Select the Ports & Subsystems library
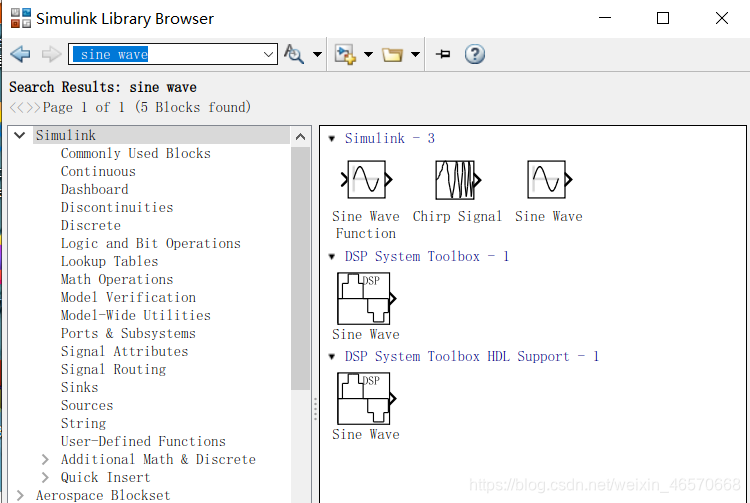The image size is (750, 503). (x=128, y=334)
